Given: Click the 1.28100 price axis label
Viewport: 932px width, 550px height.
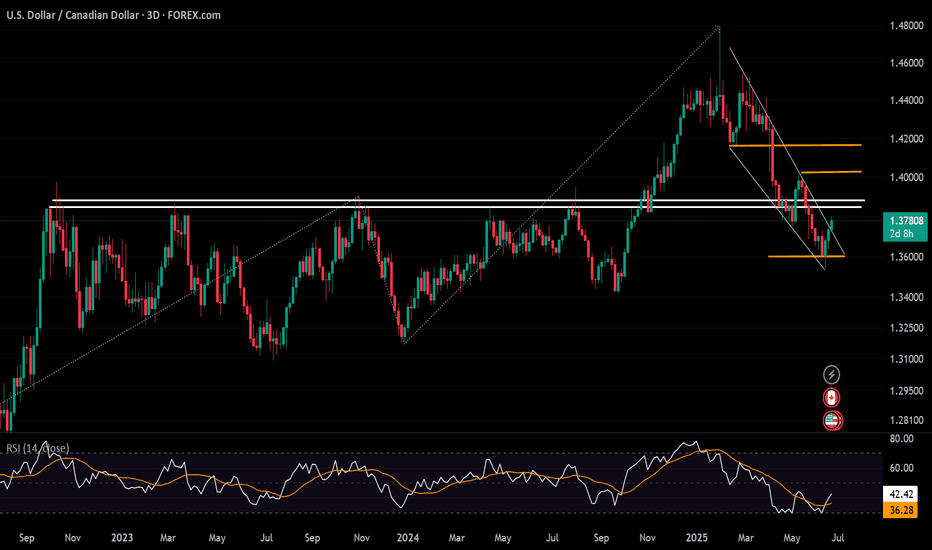Looking at the screenshot, I should [906, 420].
